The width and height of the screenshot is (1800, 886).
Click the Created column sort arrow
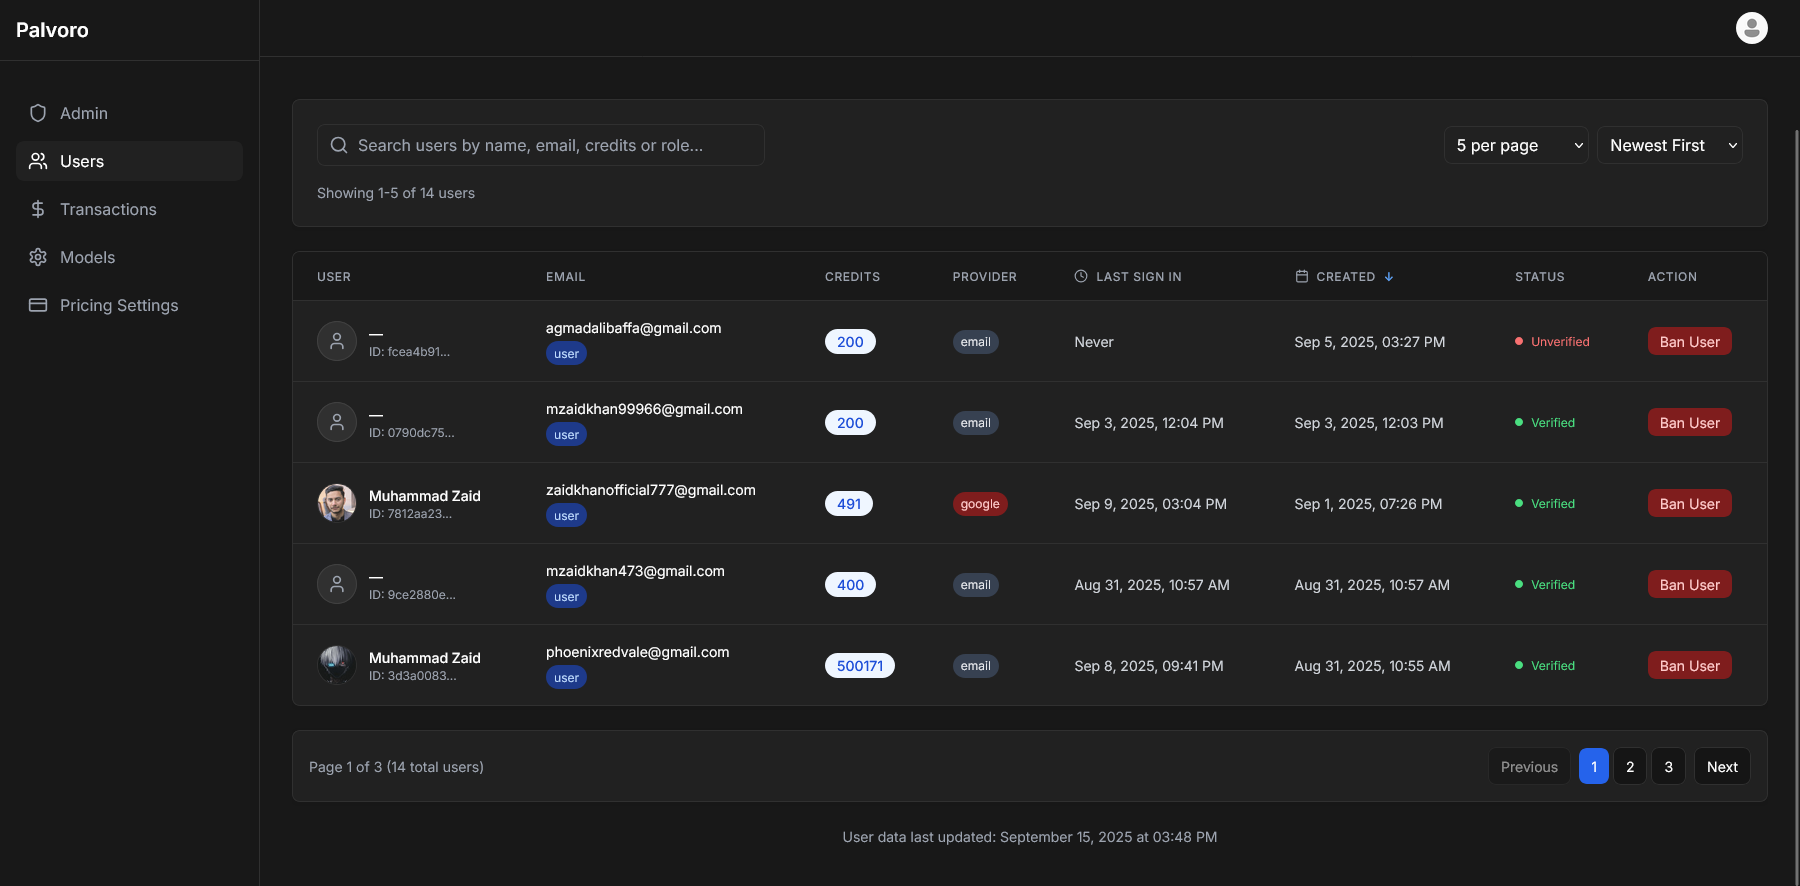pos(1389,277)
